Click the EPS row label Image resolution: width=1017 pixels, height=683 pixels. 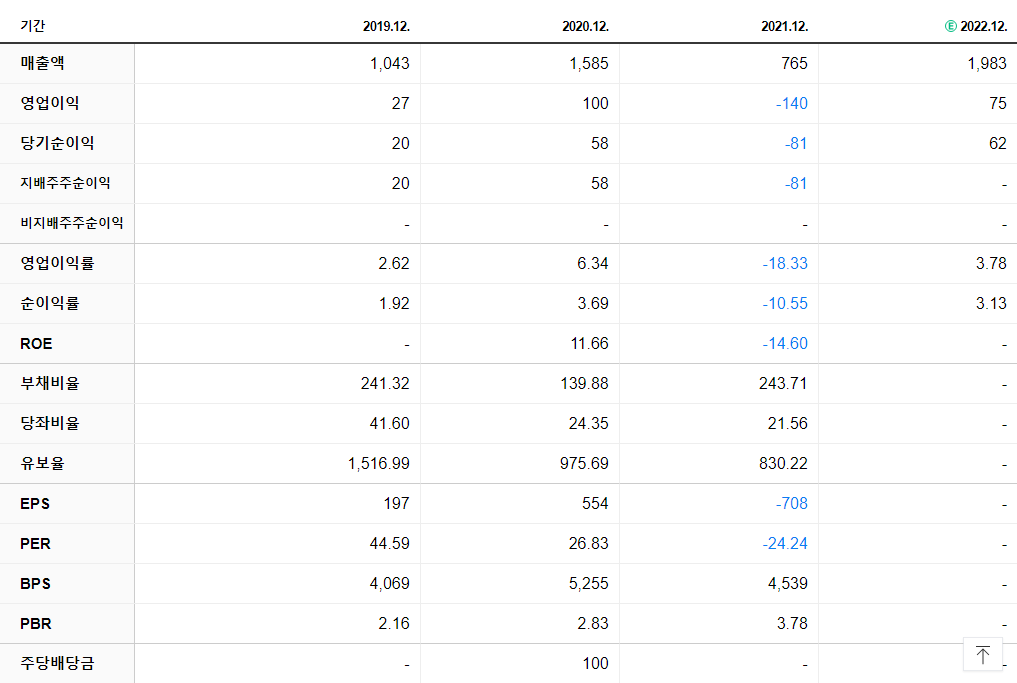[x=35, y=504]
